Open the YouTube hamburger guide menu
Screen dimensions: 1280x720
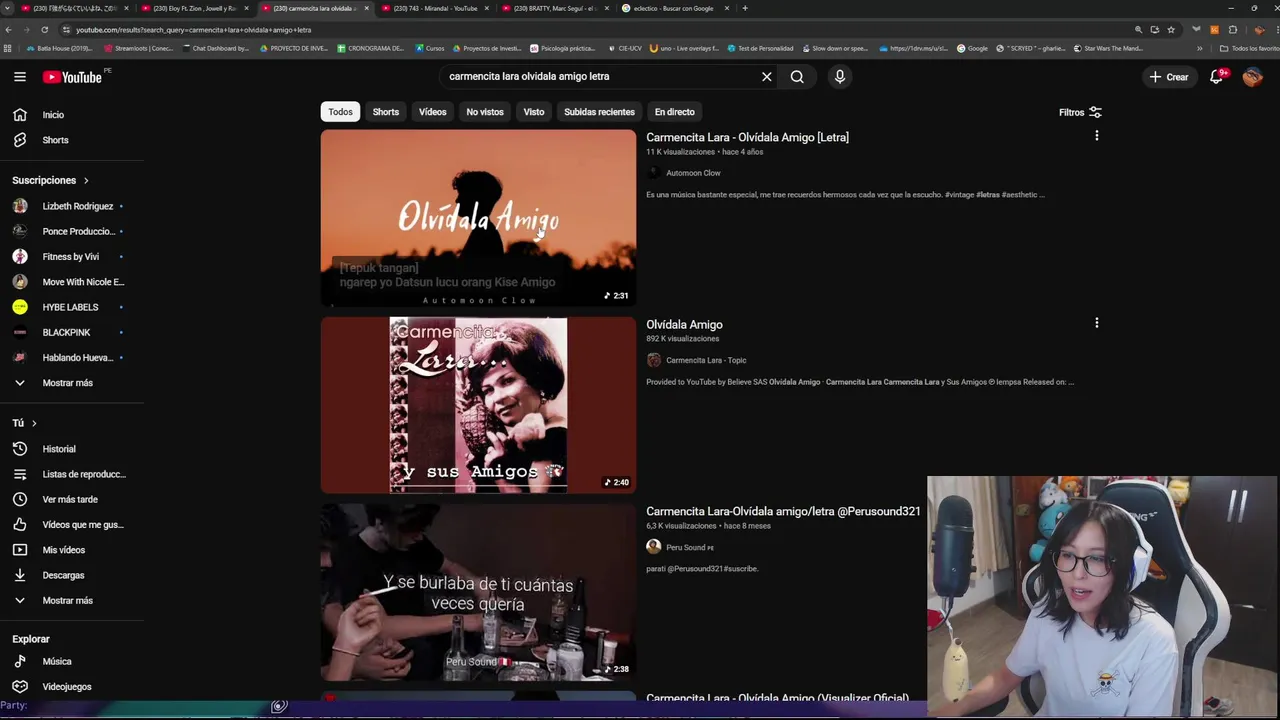pyautogui.click(x=19, y=77)
